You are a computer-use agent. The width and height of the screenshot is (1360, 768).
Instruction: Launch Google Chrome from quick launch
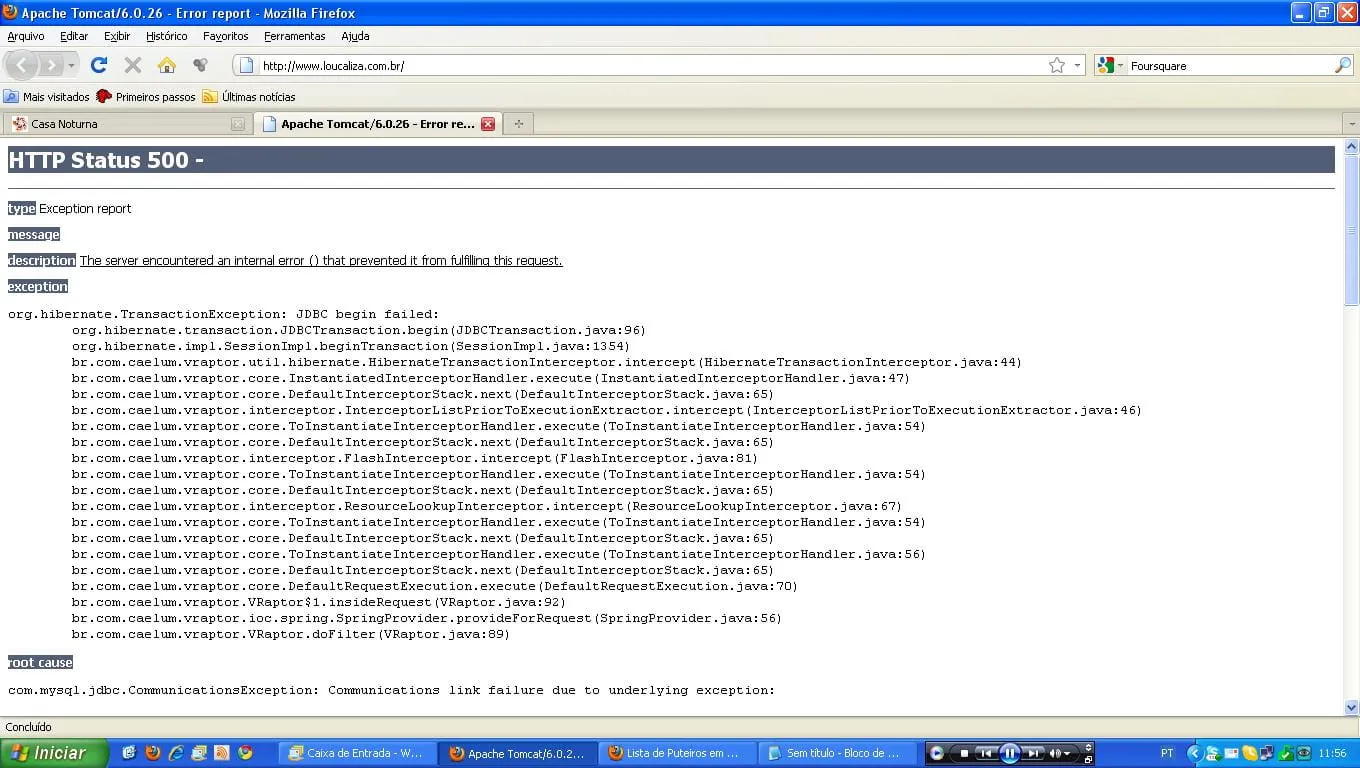pos(245,753)
